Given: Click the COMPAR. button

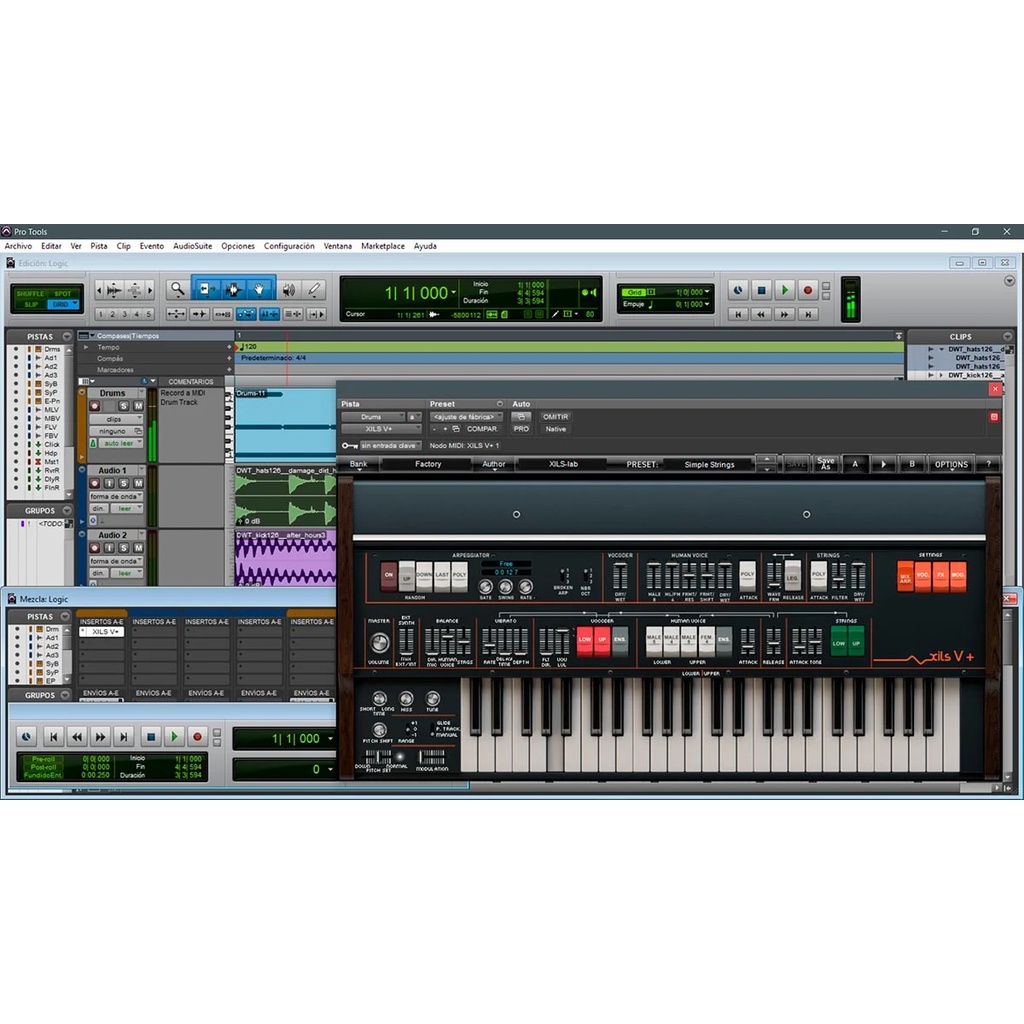Looking at the screenshot, I should [482, 429].
